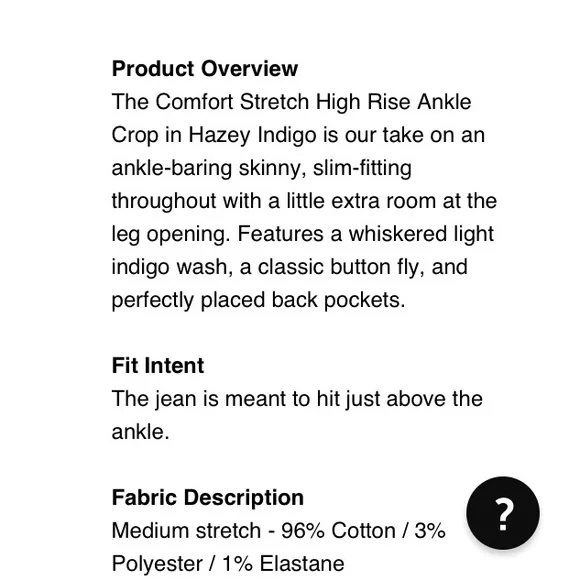Click the words leg opening
580x580 pixels.
(171, 234)
